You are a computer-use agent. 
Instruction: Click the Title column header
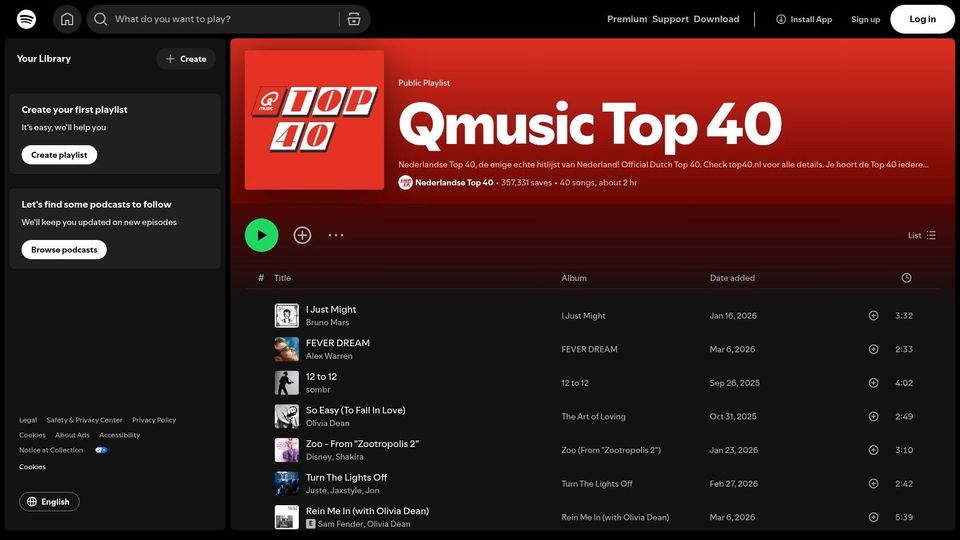click(282, 278)
